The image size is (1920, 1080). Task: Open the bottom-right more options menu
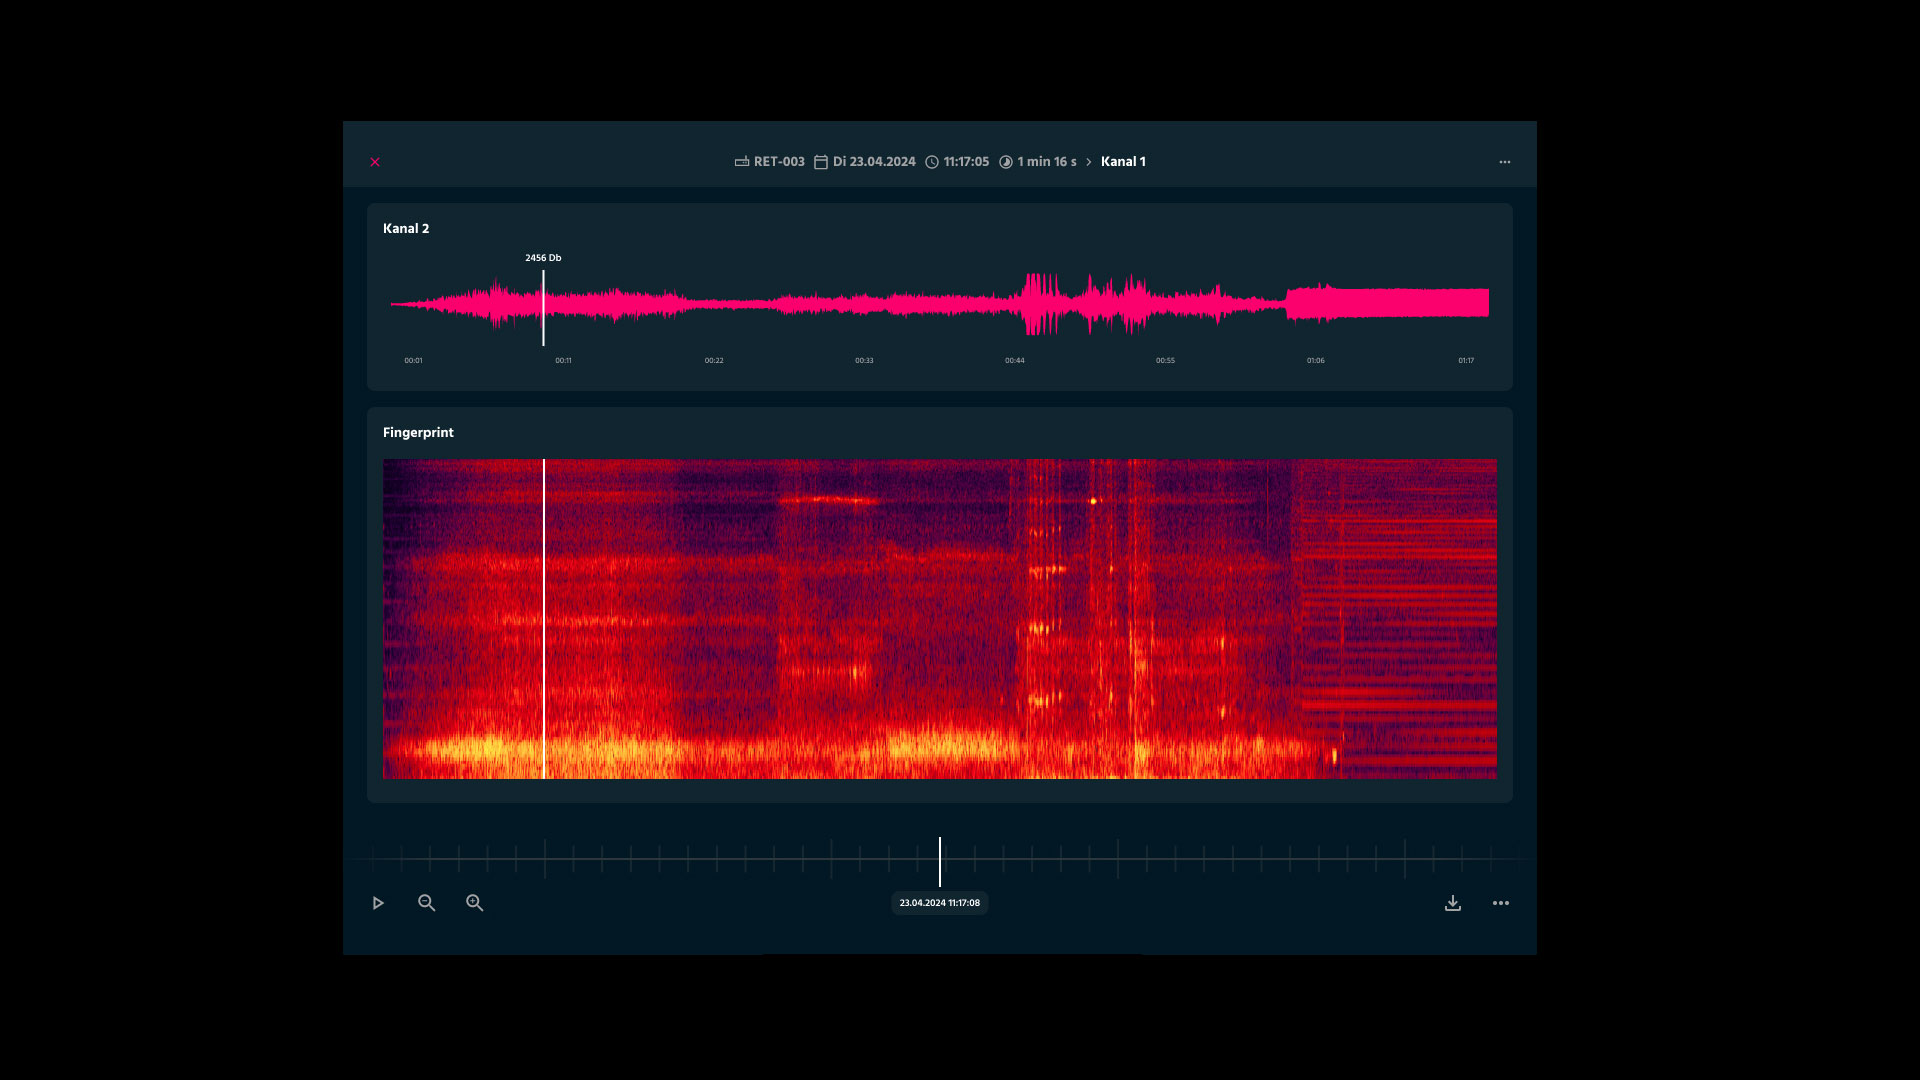pyautogui.click(x=1501, y=903)
